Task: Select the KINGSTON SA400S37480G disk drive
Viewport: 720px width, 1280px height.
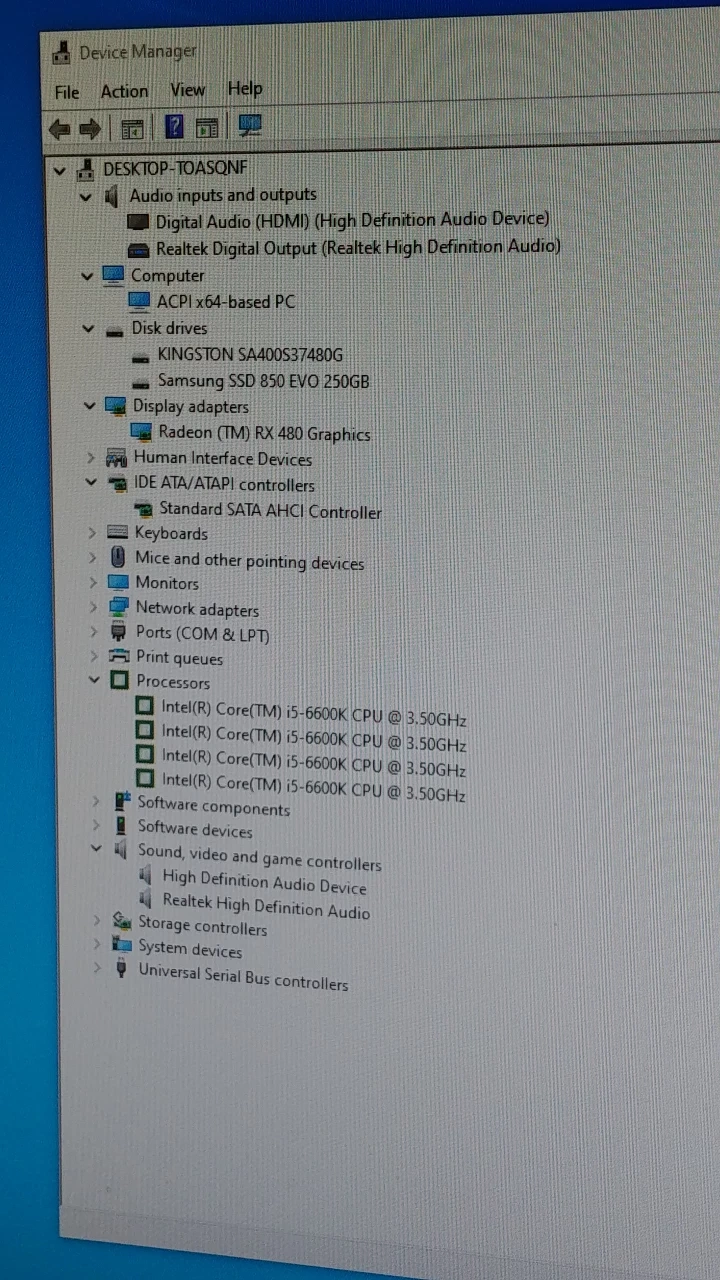Action: click(x=250, y=354)
